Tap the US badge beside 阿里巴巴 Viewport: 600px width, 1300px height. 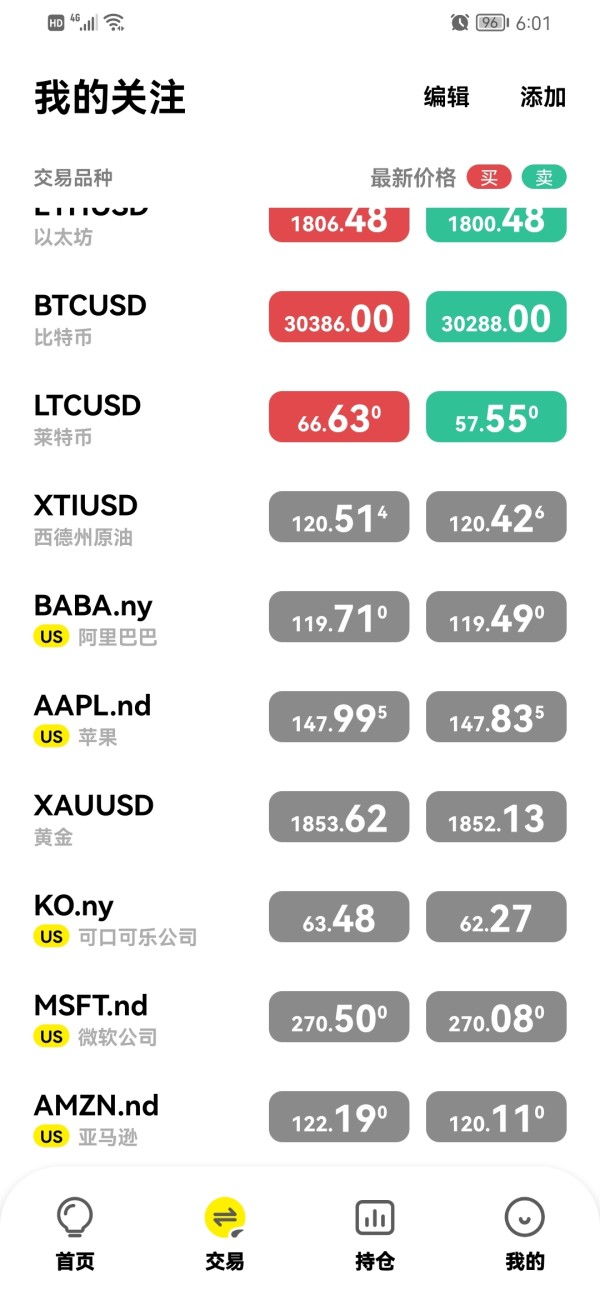(52, 637)
